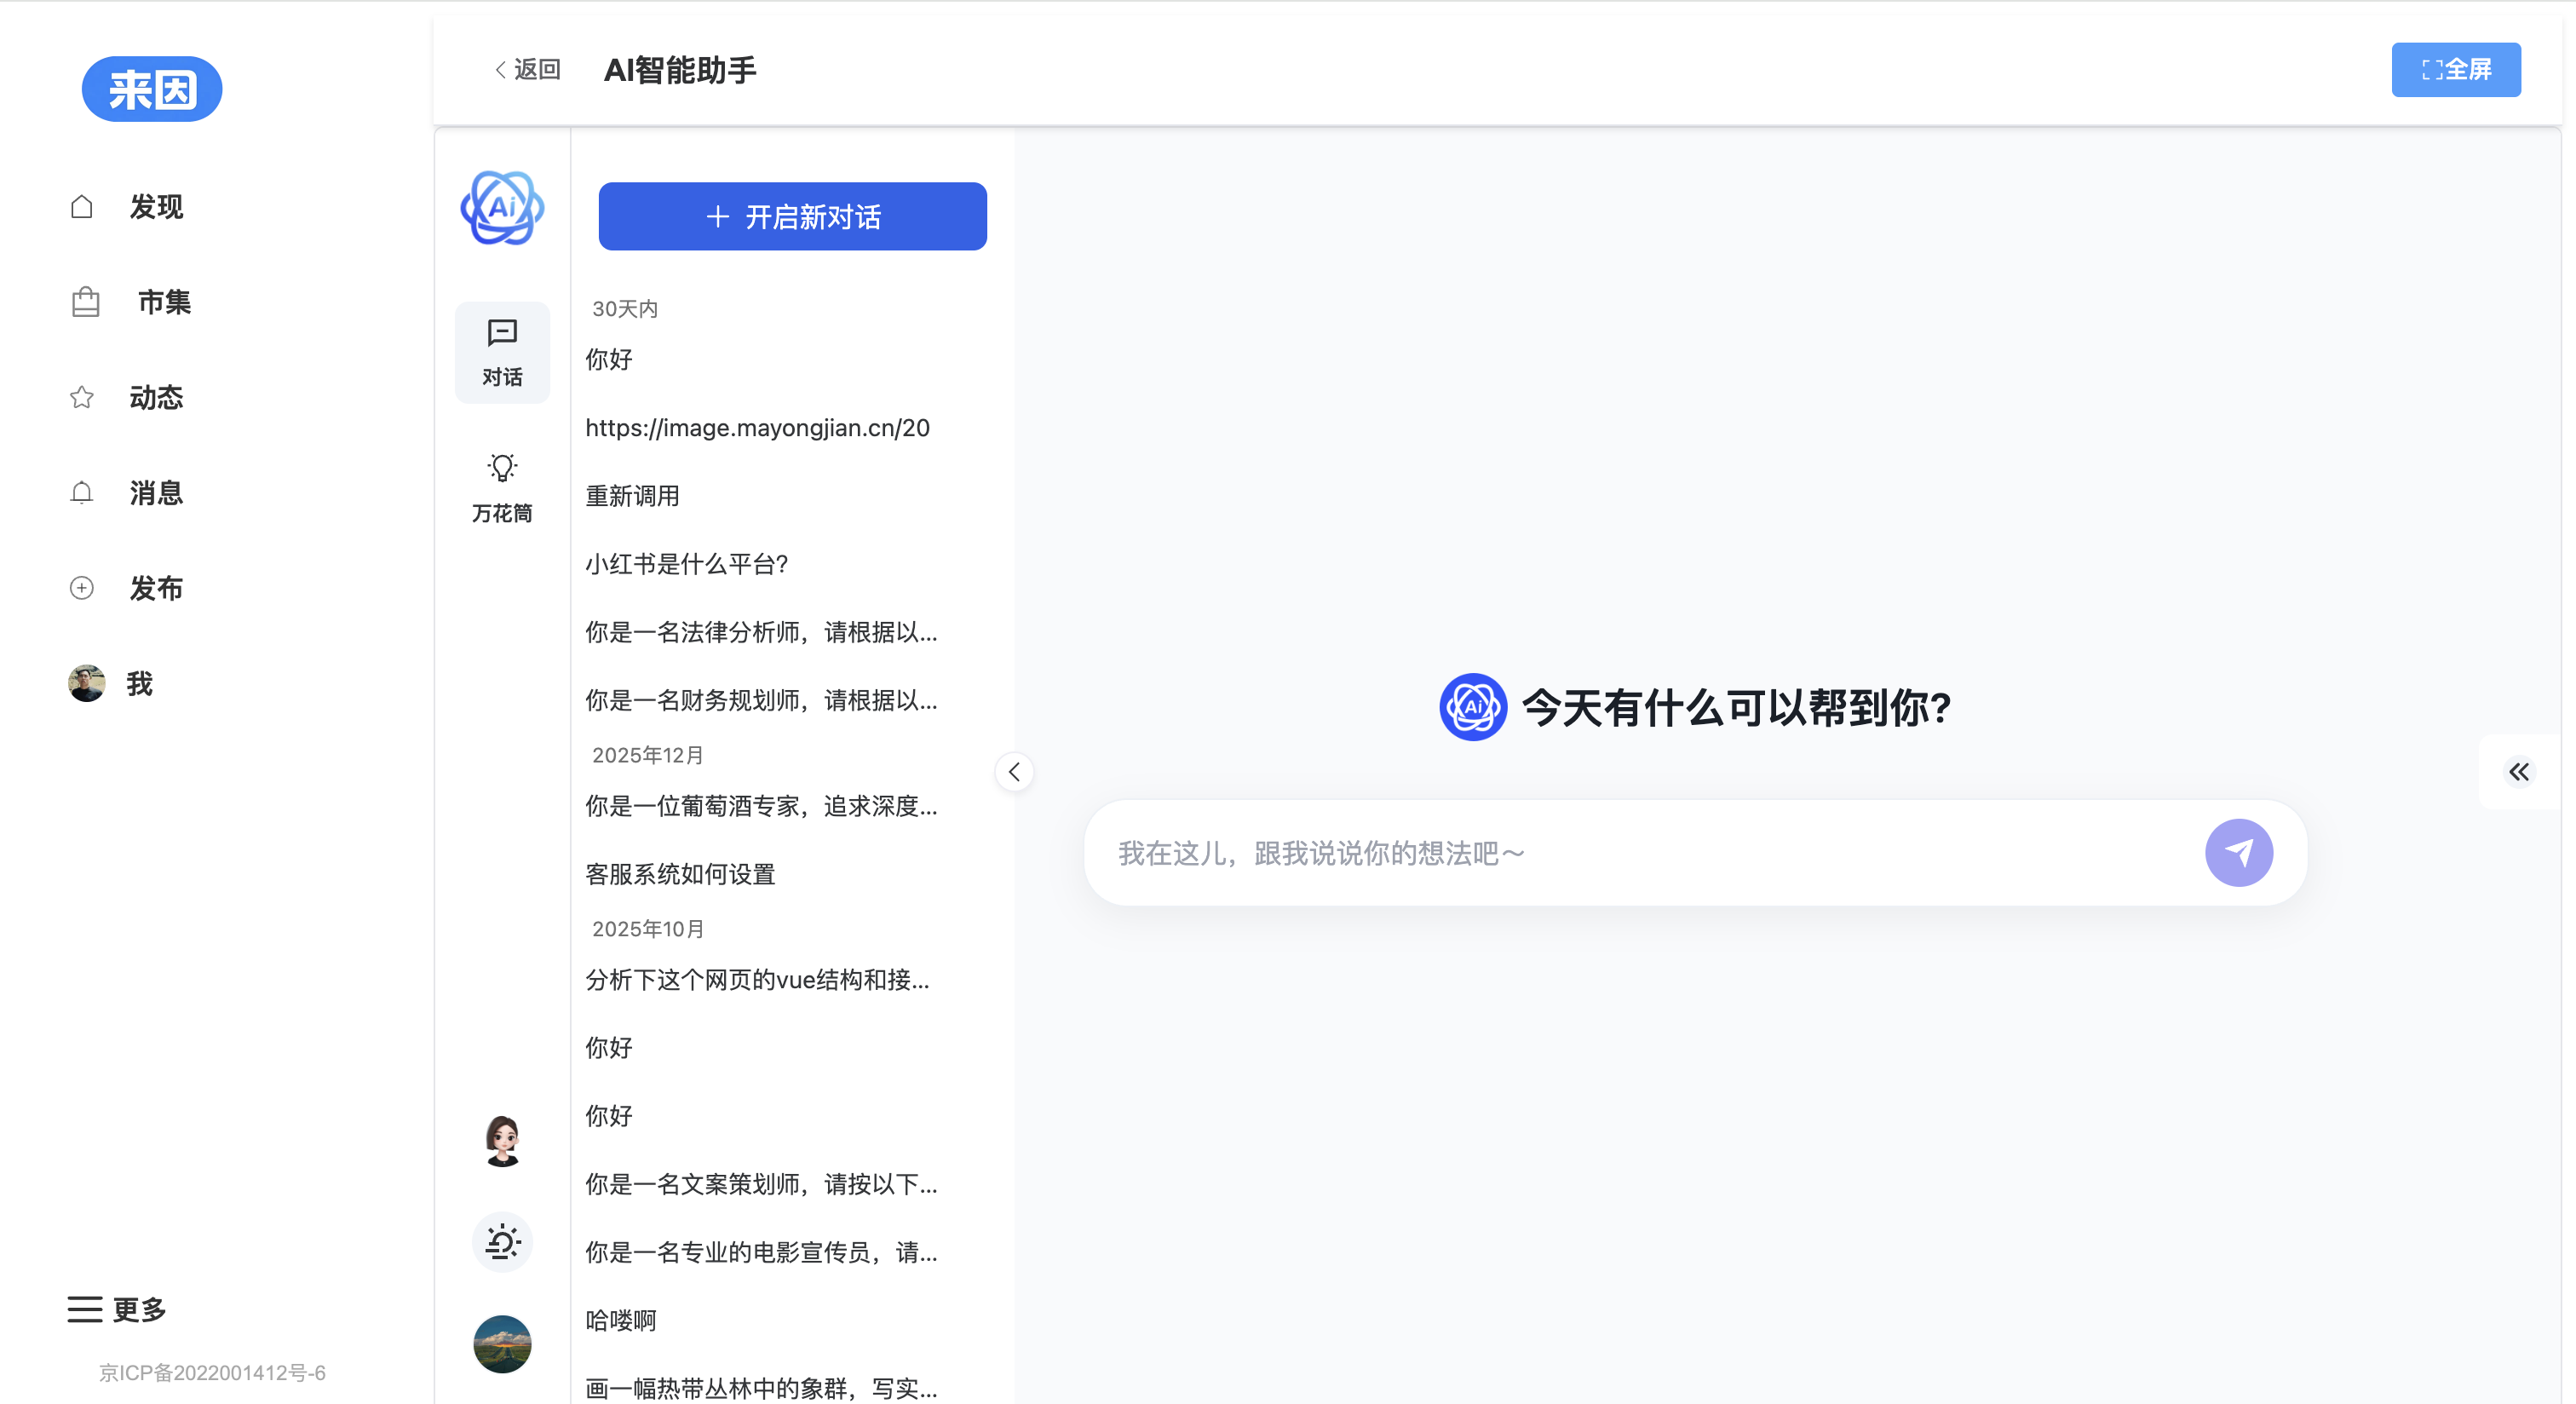
Task: Open conversation 小红书是什么平台?
Action: click(x=687, y=564)
